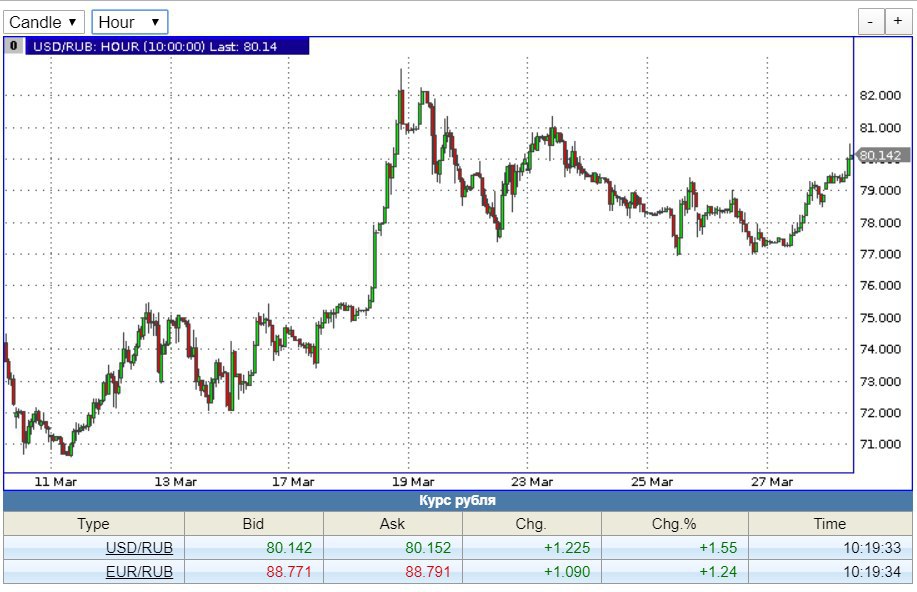Click the 19 Mar date label
The image size is (917, 592).
tap(413, 482)
